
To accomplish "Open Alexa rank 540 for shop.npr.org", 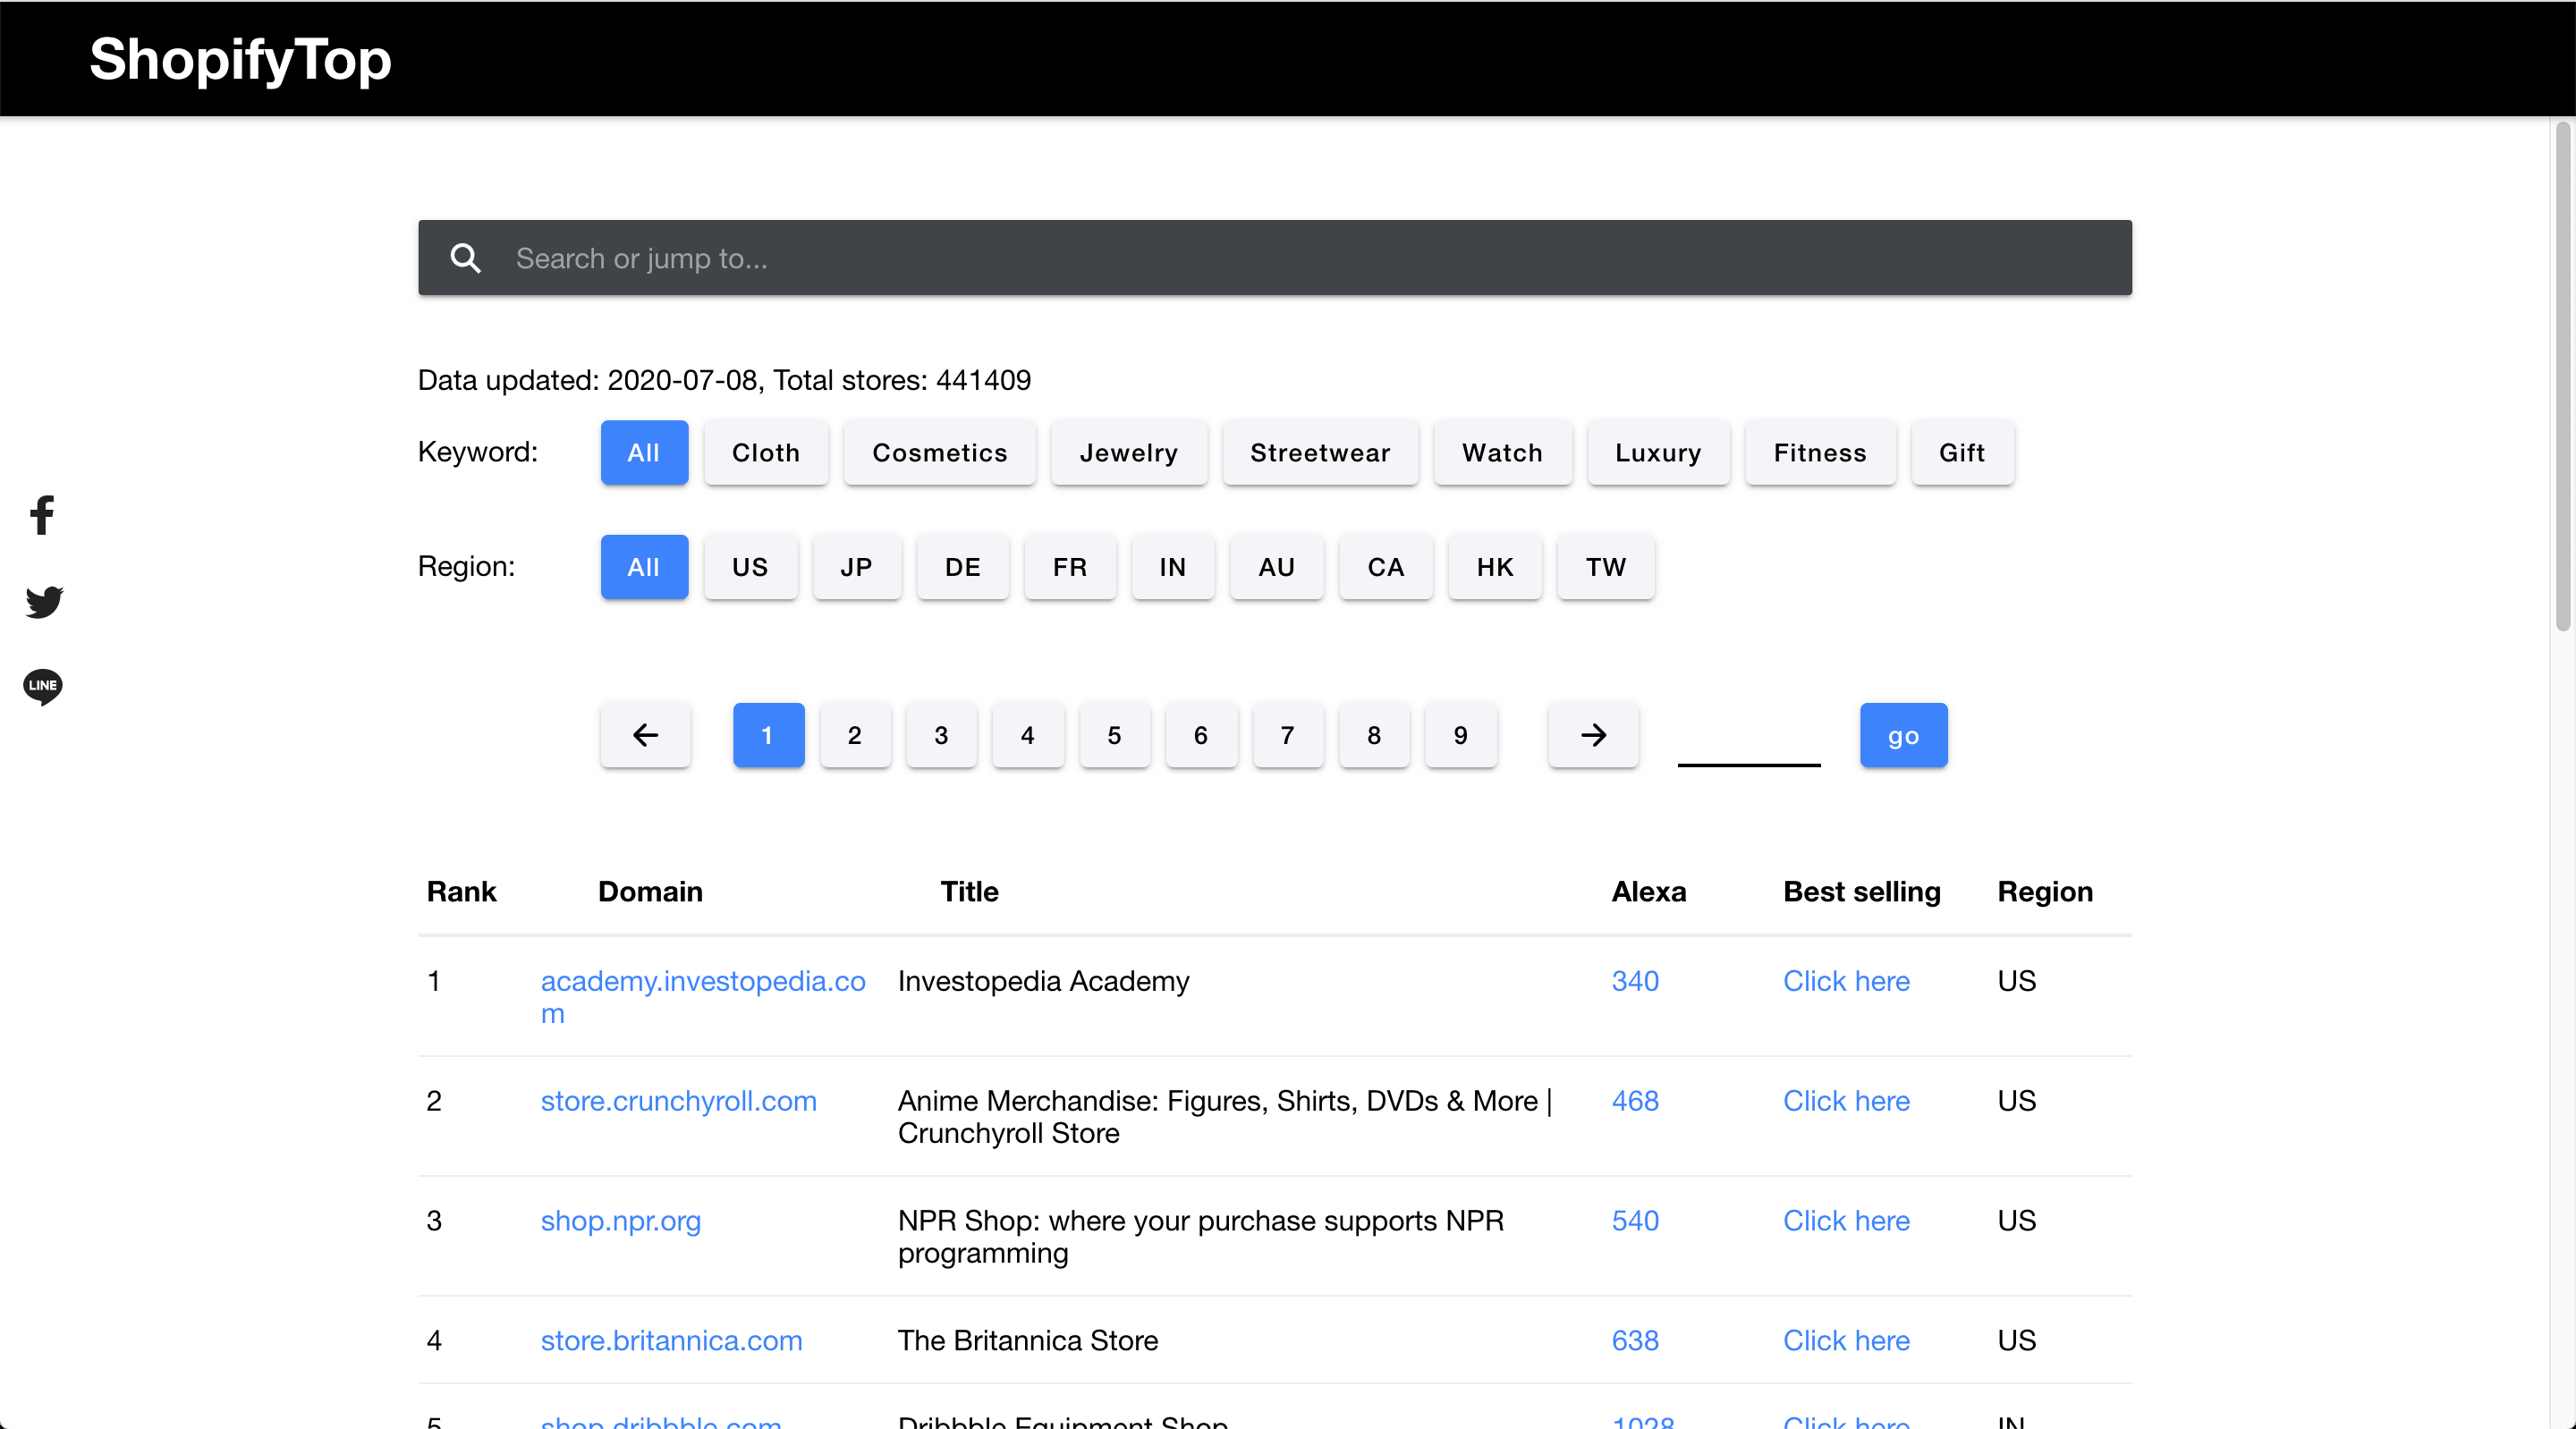I will click(x=1635, y=1220).
